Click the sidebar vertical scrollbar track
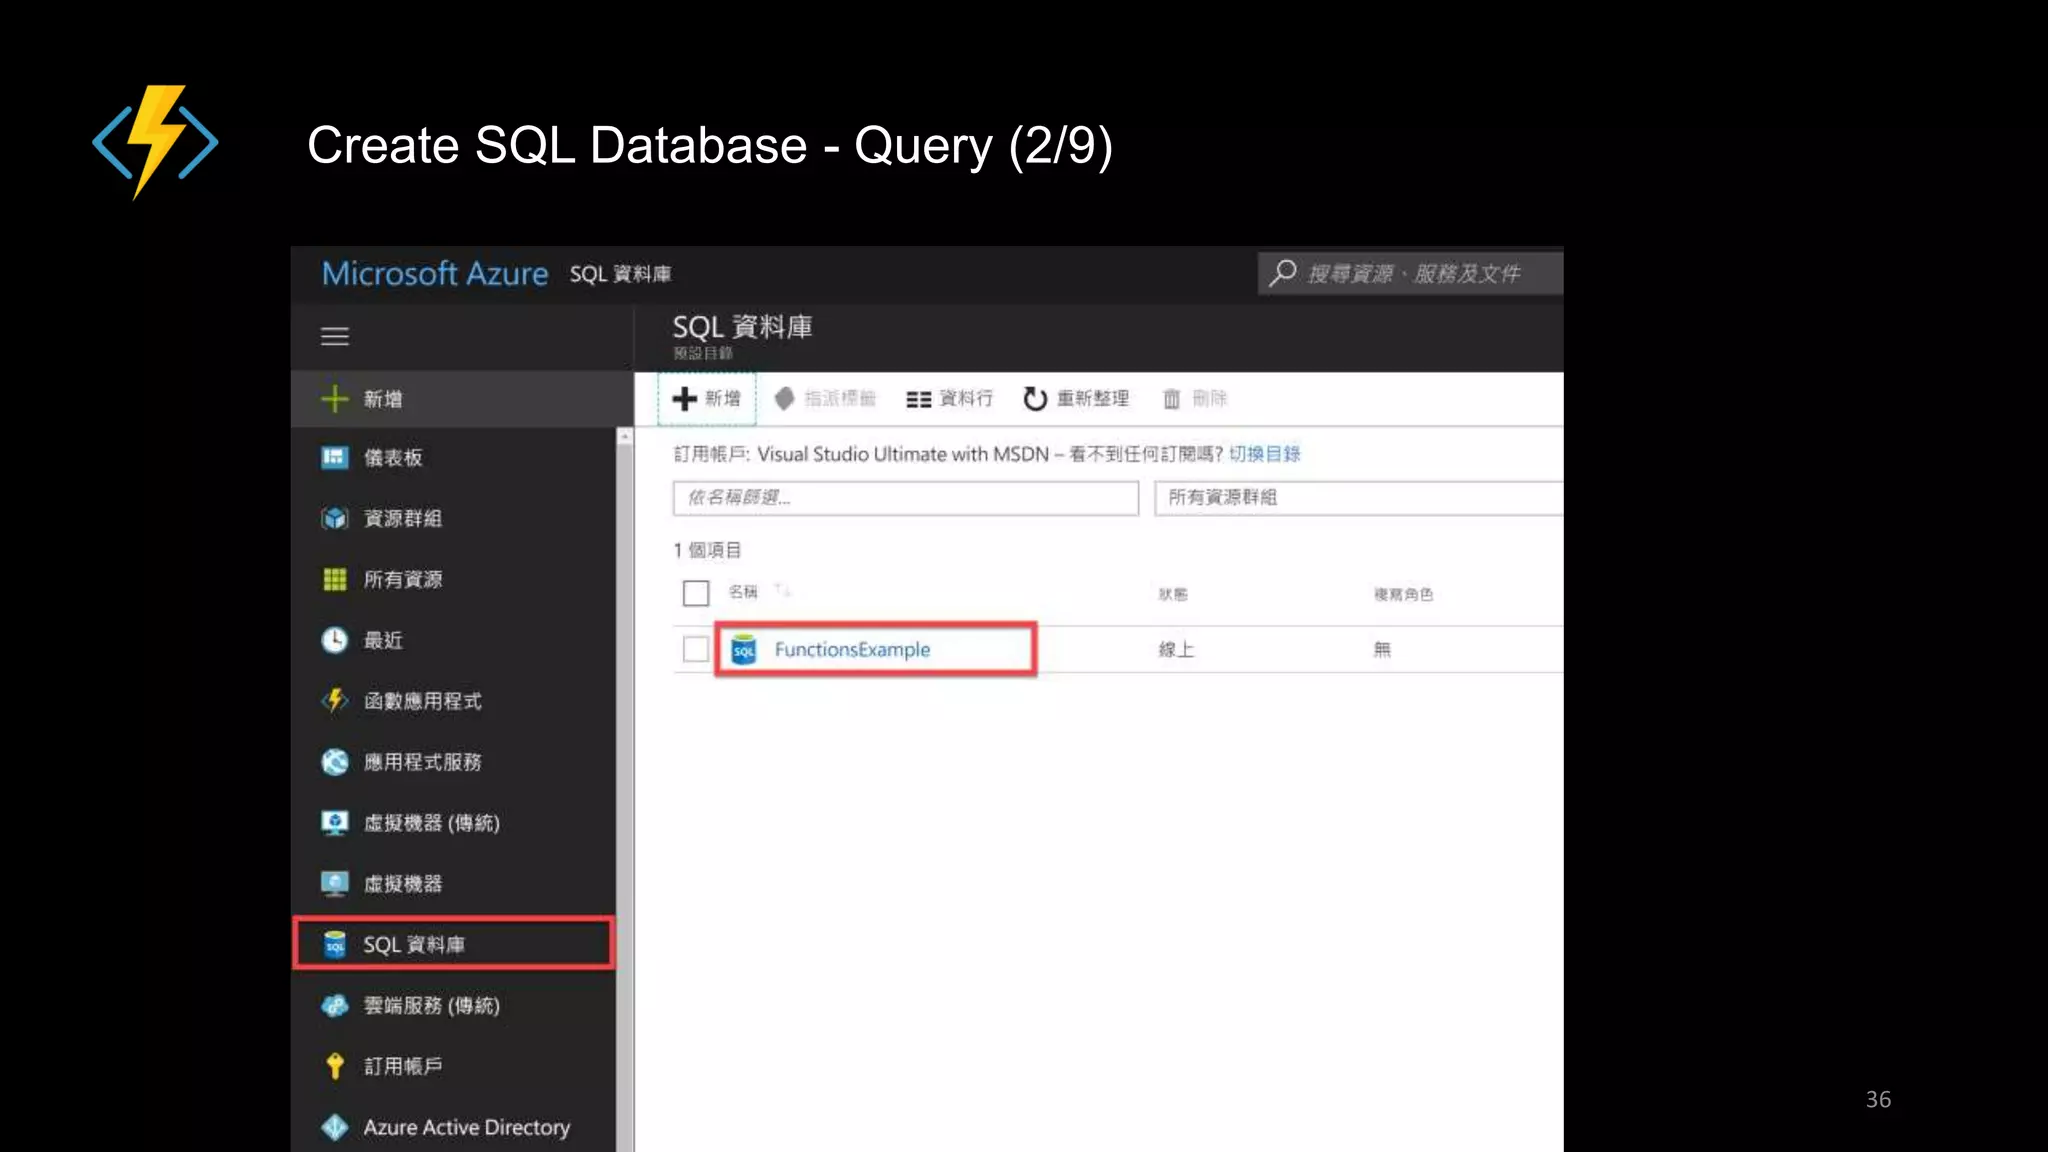The height and width of the screenshot is (1152, 2048). (625, 798)
